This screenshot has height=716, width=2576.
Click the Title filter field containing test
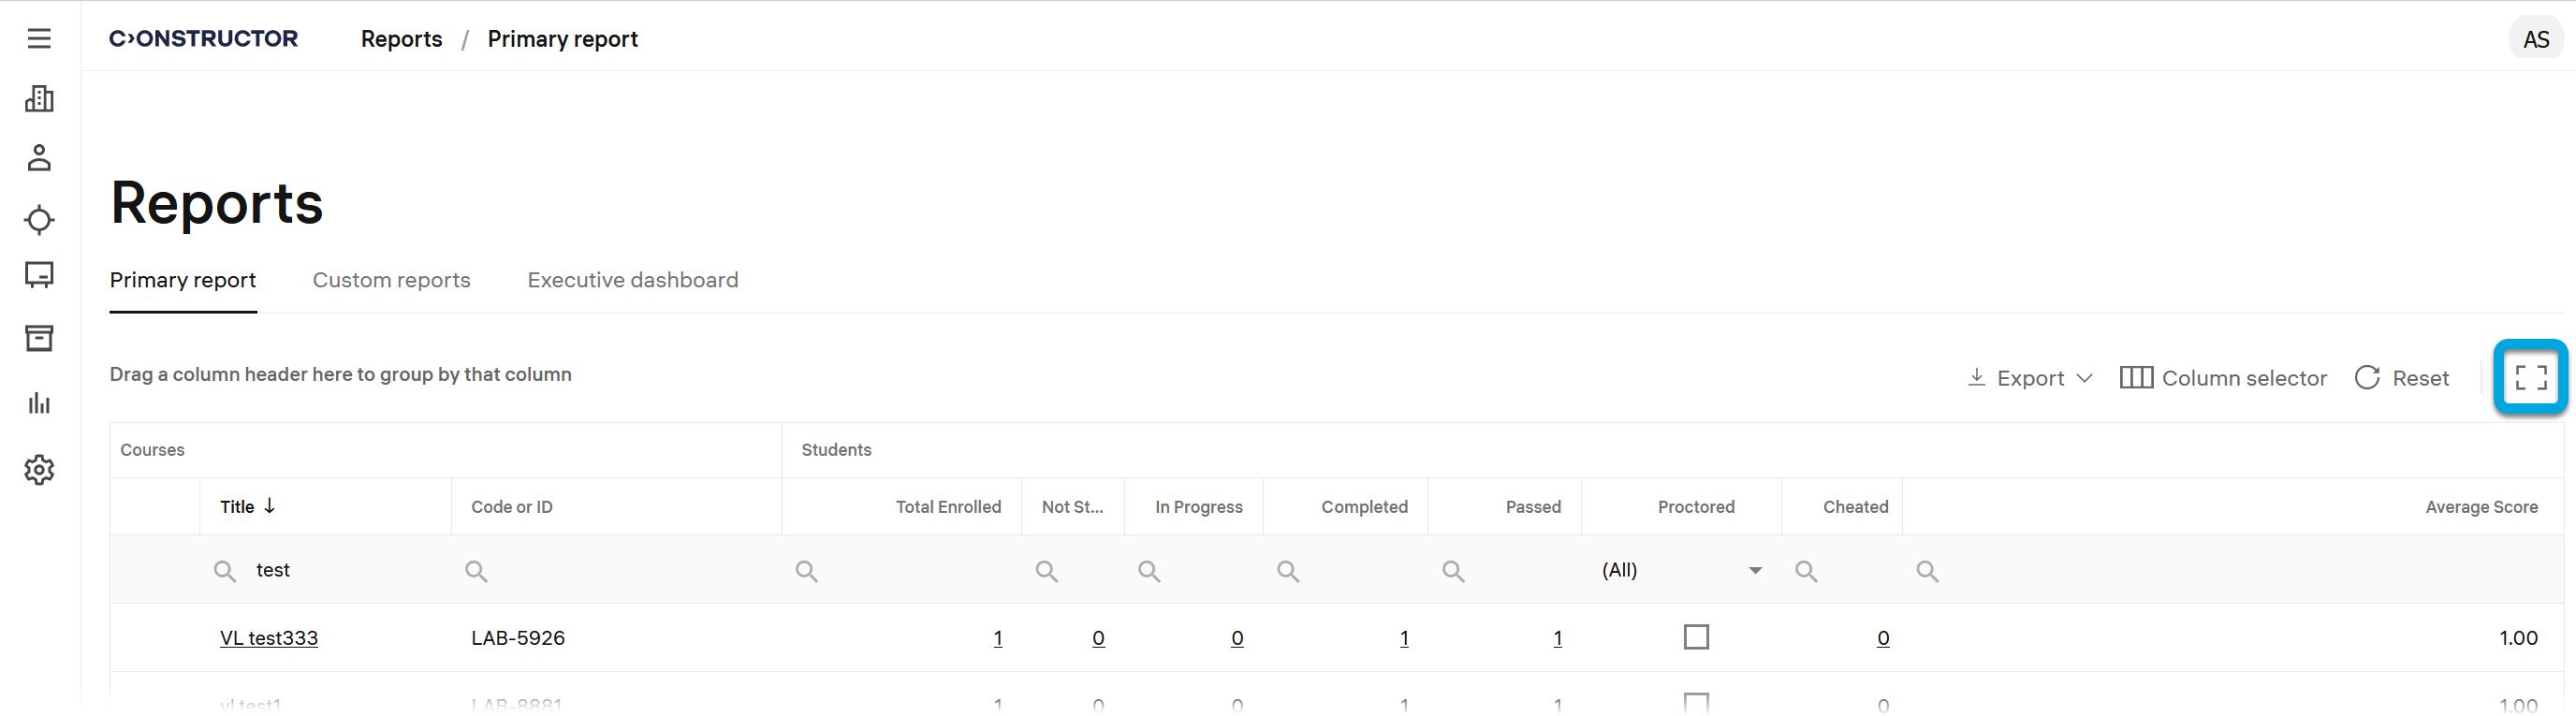point(340,570)
